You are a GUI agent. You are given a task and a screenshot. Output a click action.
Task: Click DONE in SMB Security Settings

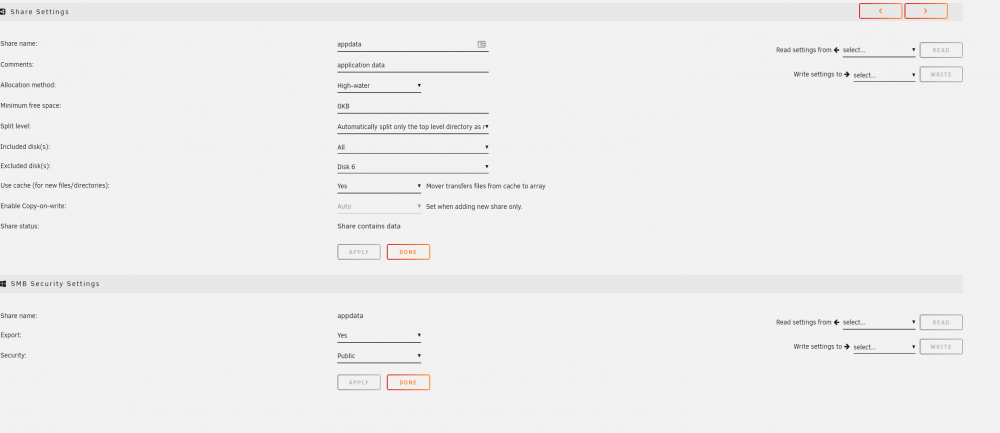(408, 383)
